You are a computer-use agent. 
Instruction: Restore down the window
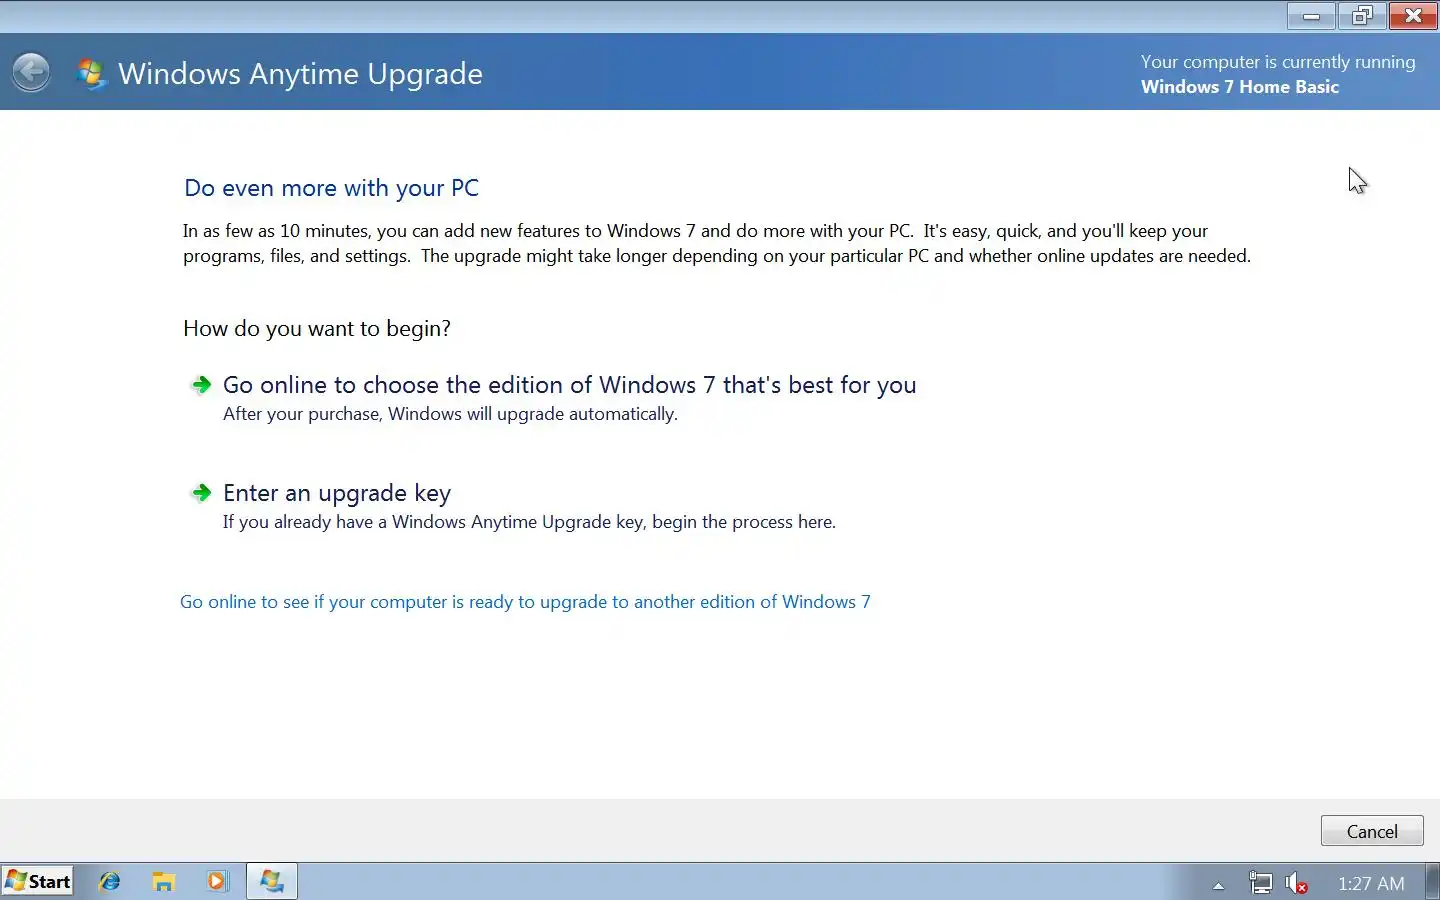click(1362, 16)
